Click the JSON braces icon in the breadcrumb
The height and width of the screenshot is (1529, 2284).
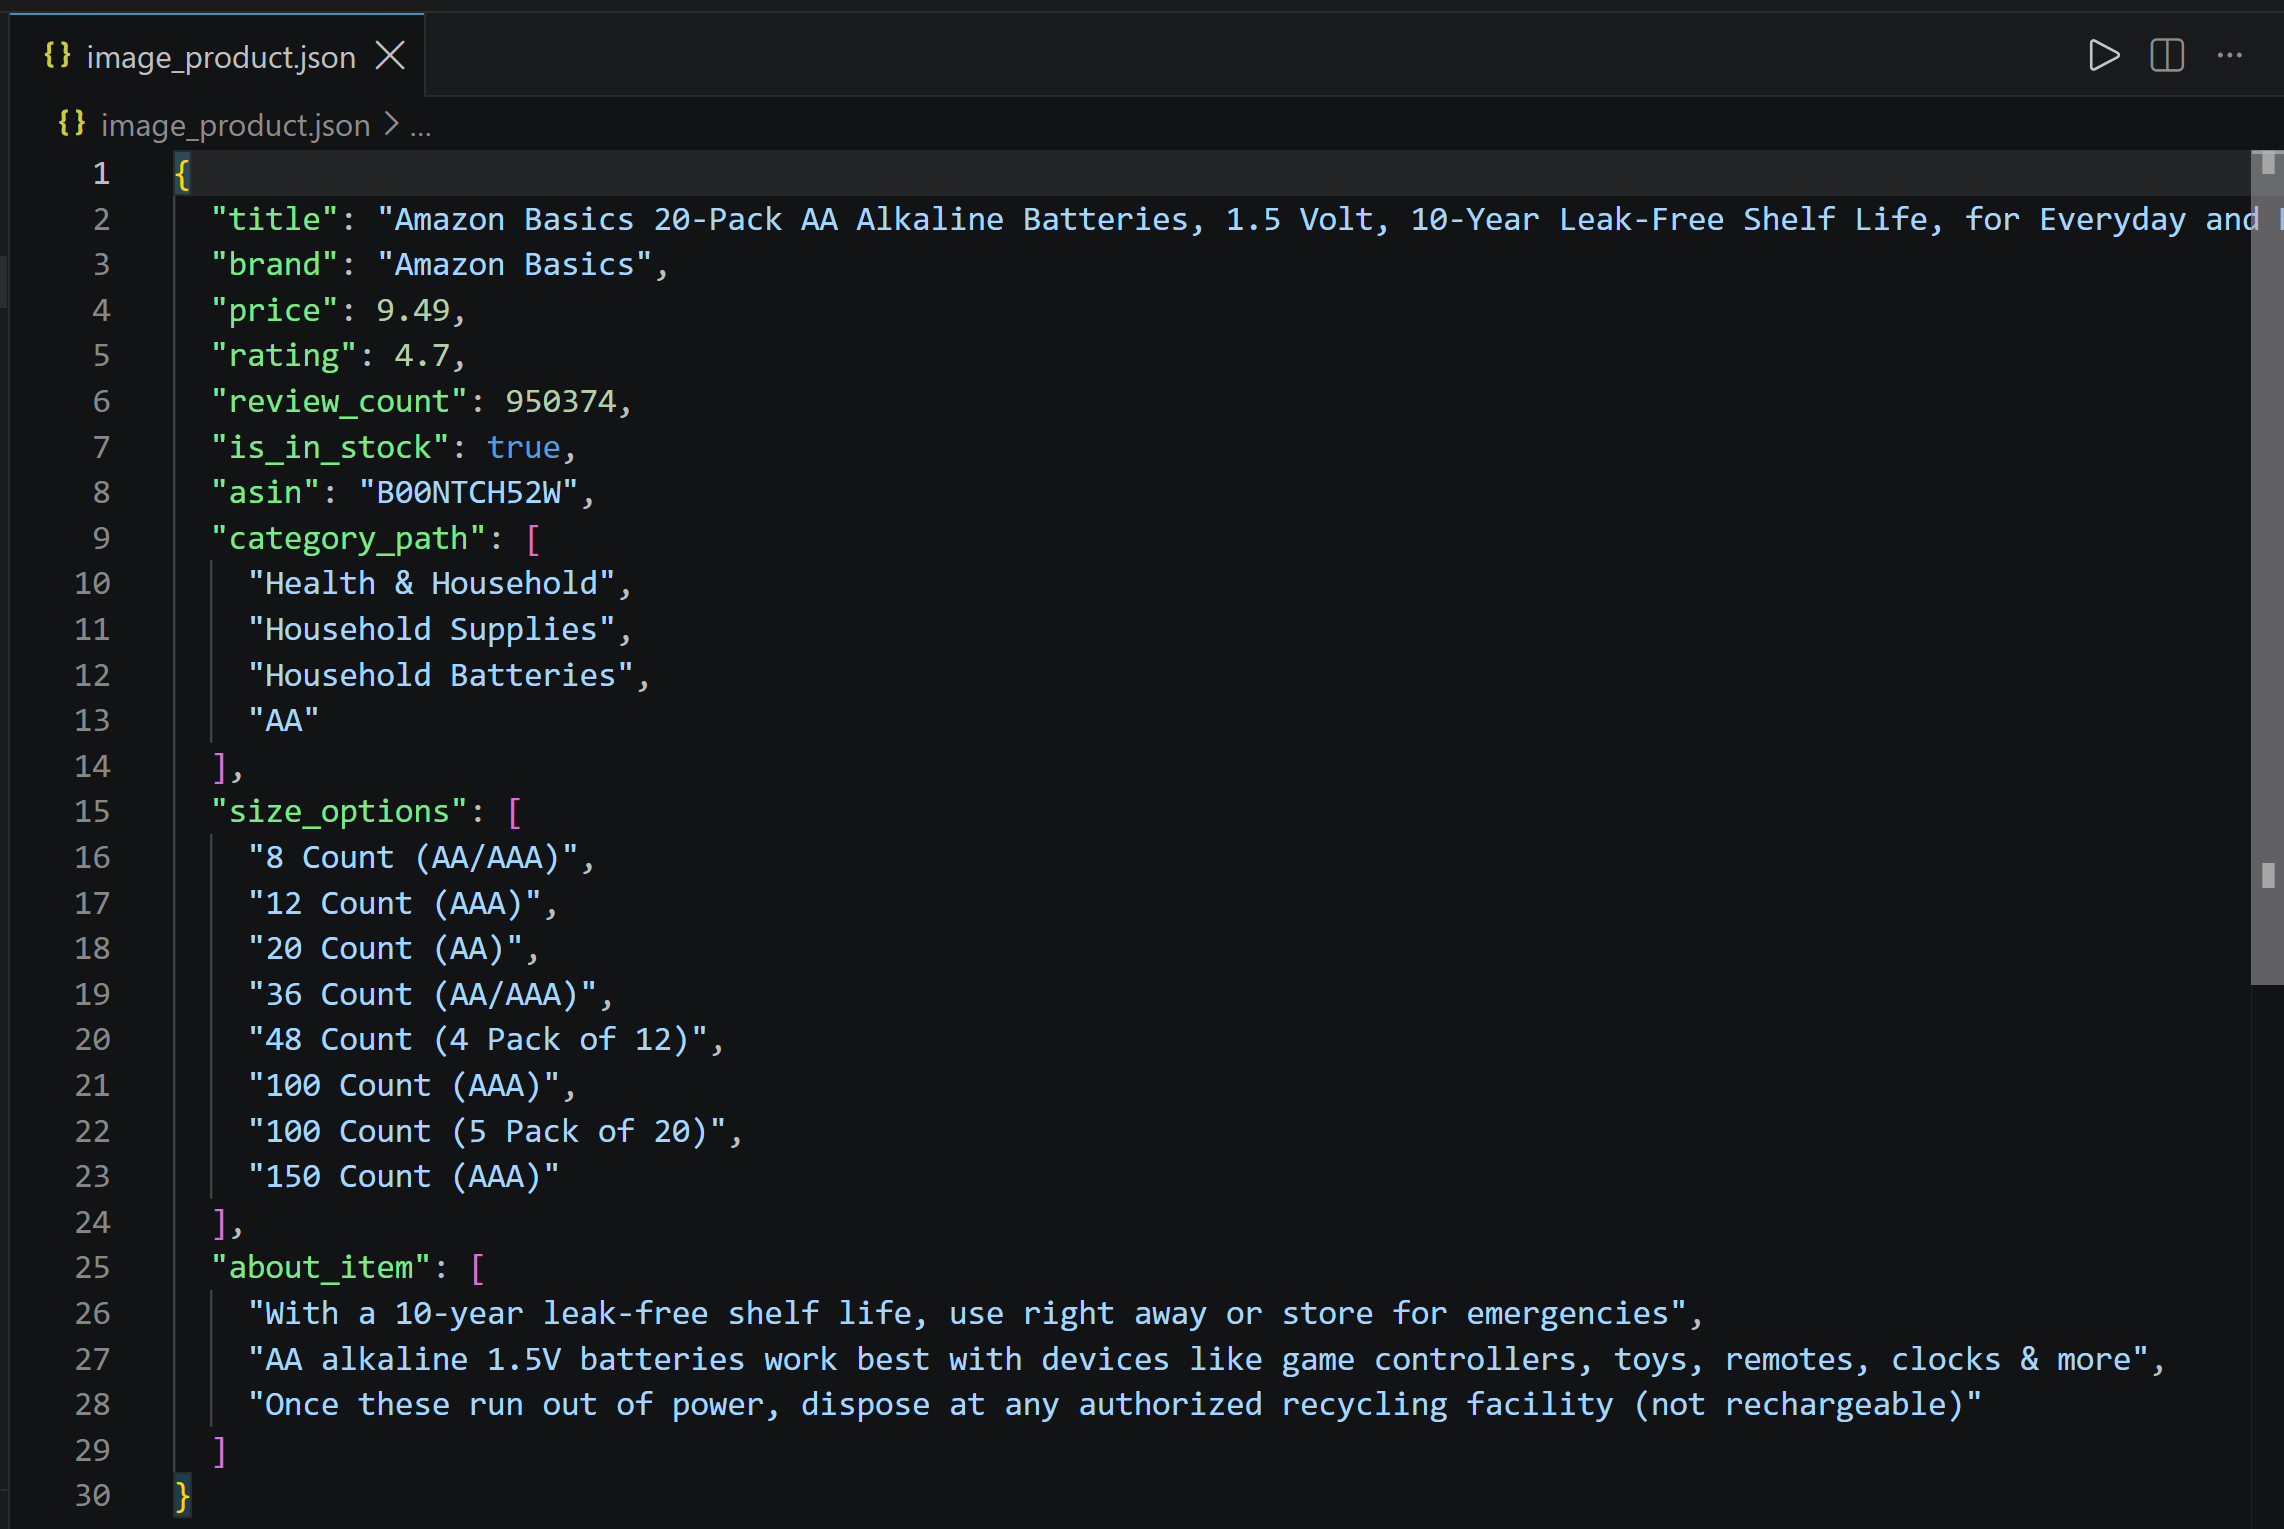pyautogui.click(x=72, y=124)
